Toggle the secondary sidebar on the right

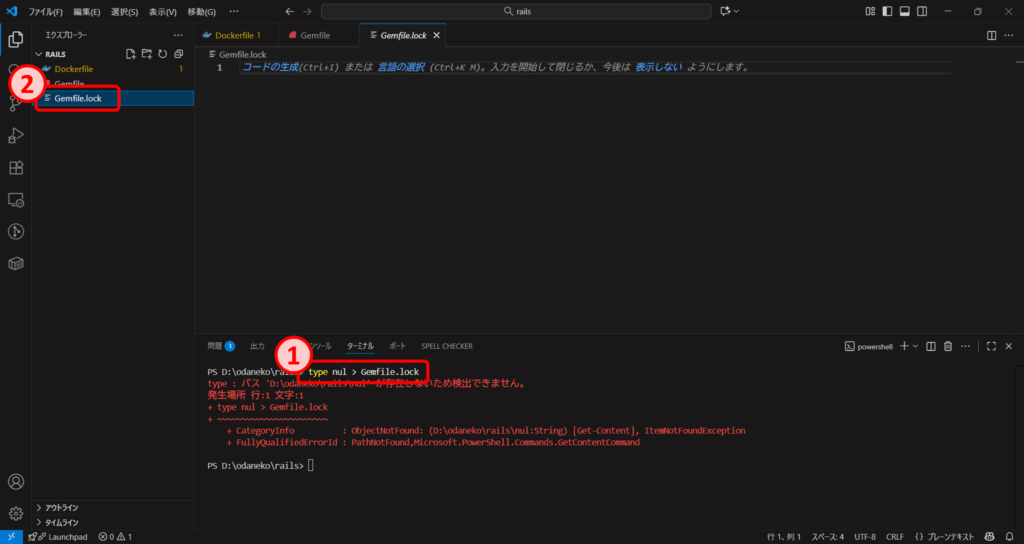tap(922, 11)
